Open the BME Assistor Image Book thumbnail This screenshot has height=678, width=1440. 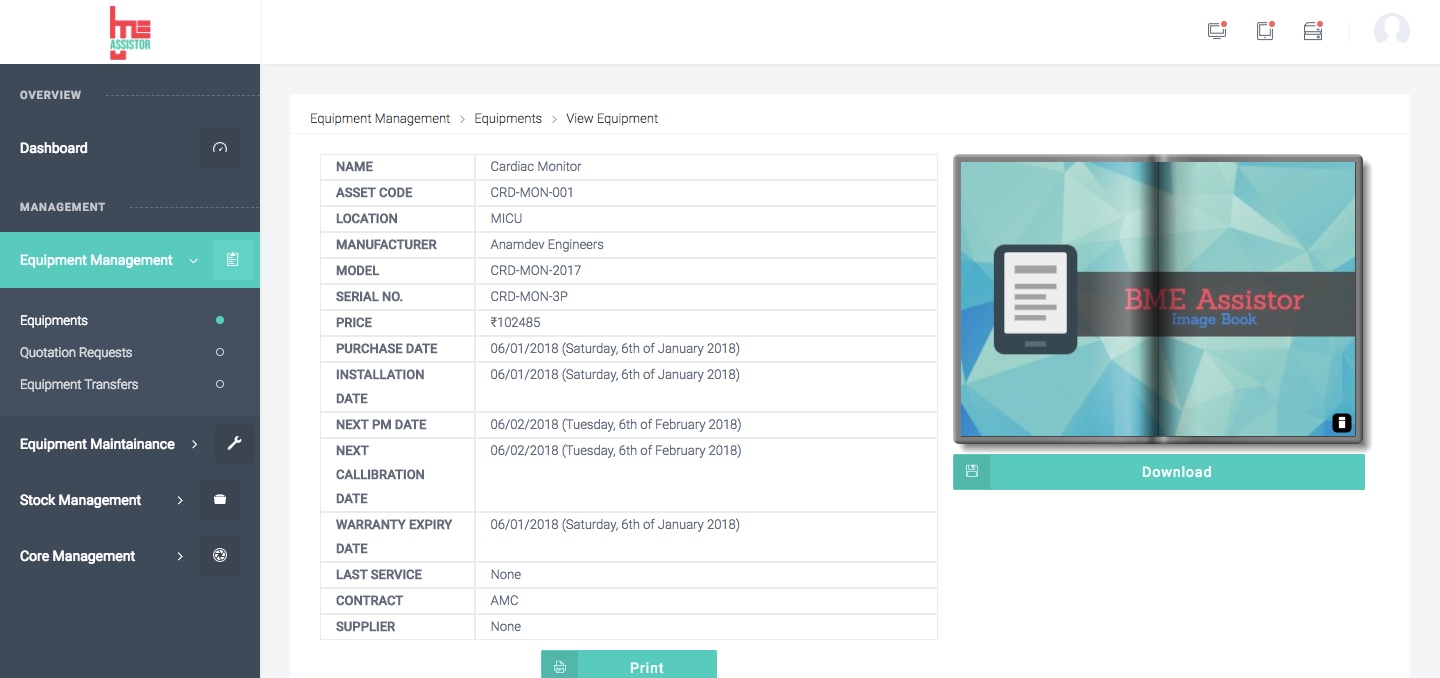click(1158, 299)
